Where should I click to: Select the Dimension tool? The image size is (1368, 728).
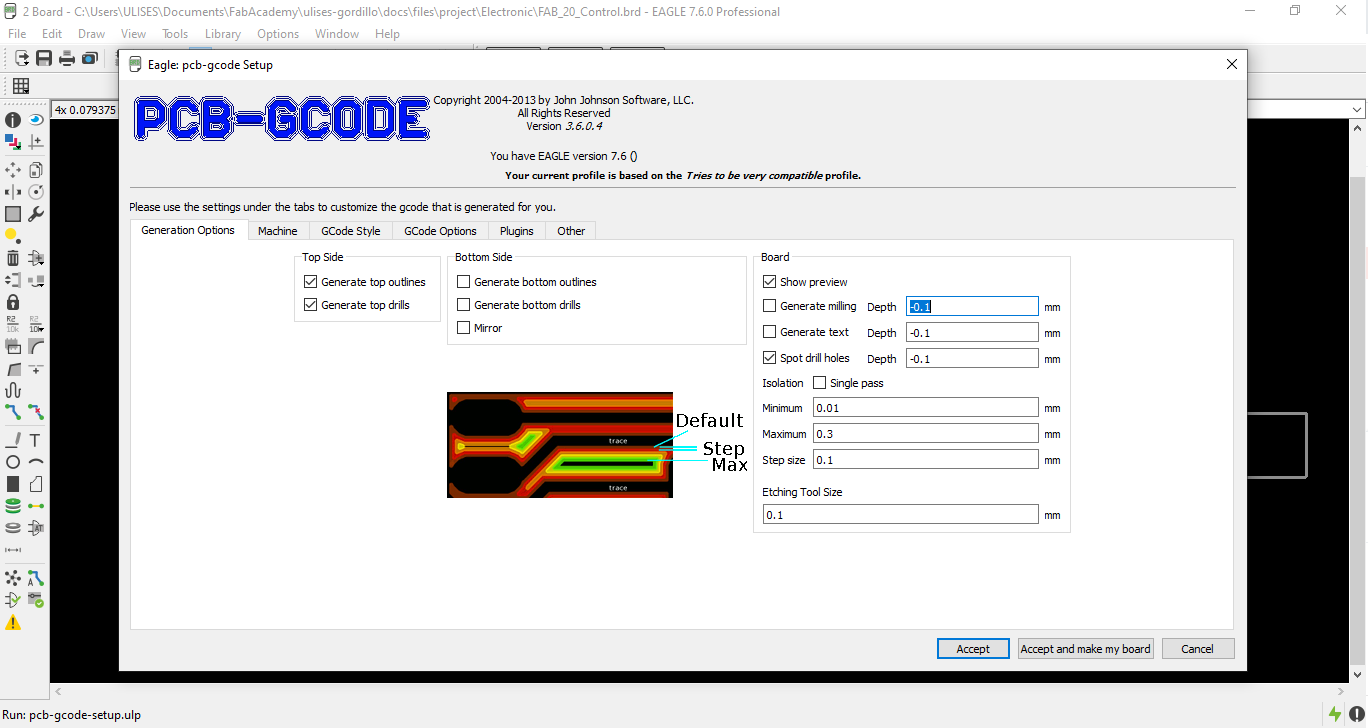pyautogui.click(x=13, y=550)
